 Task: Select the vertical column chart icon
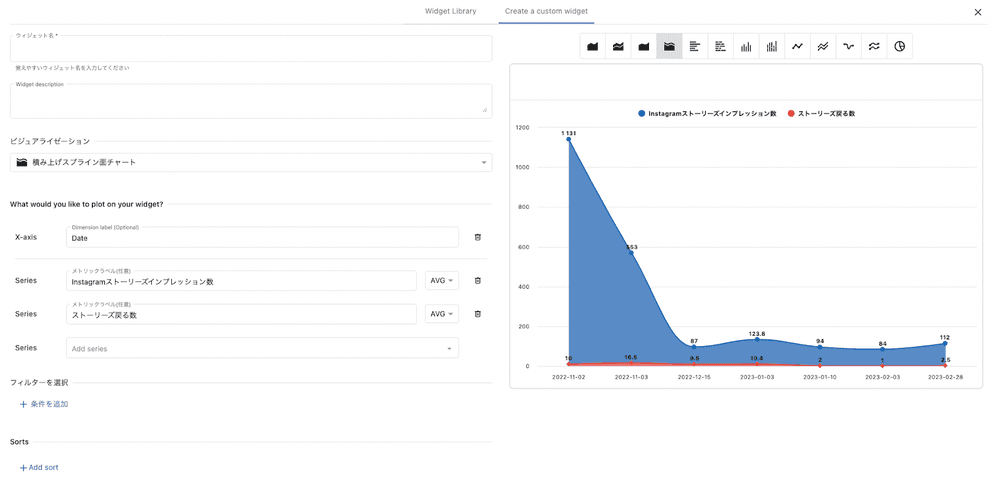pos(746,46)
